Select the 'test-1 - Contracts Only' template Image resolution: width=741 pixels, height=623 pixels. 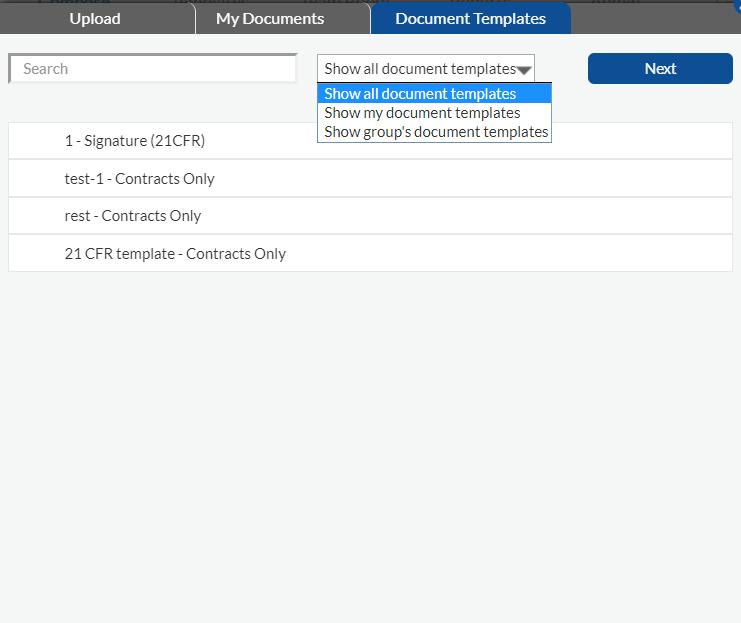pyautogui.click(x=370, y=179)
